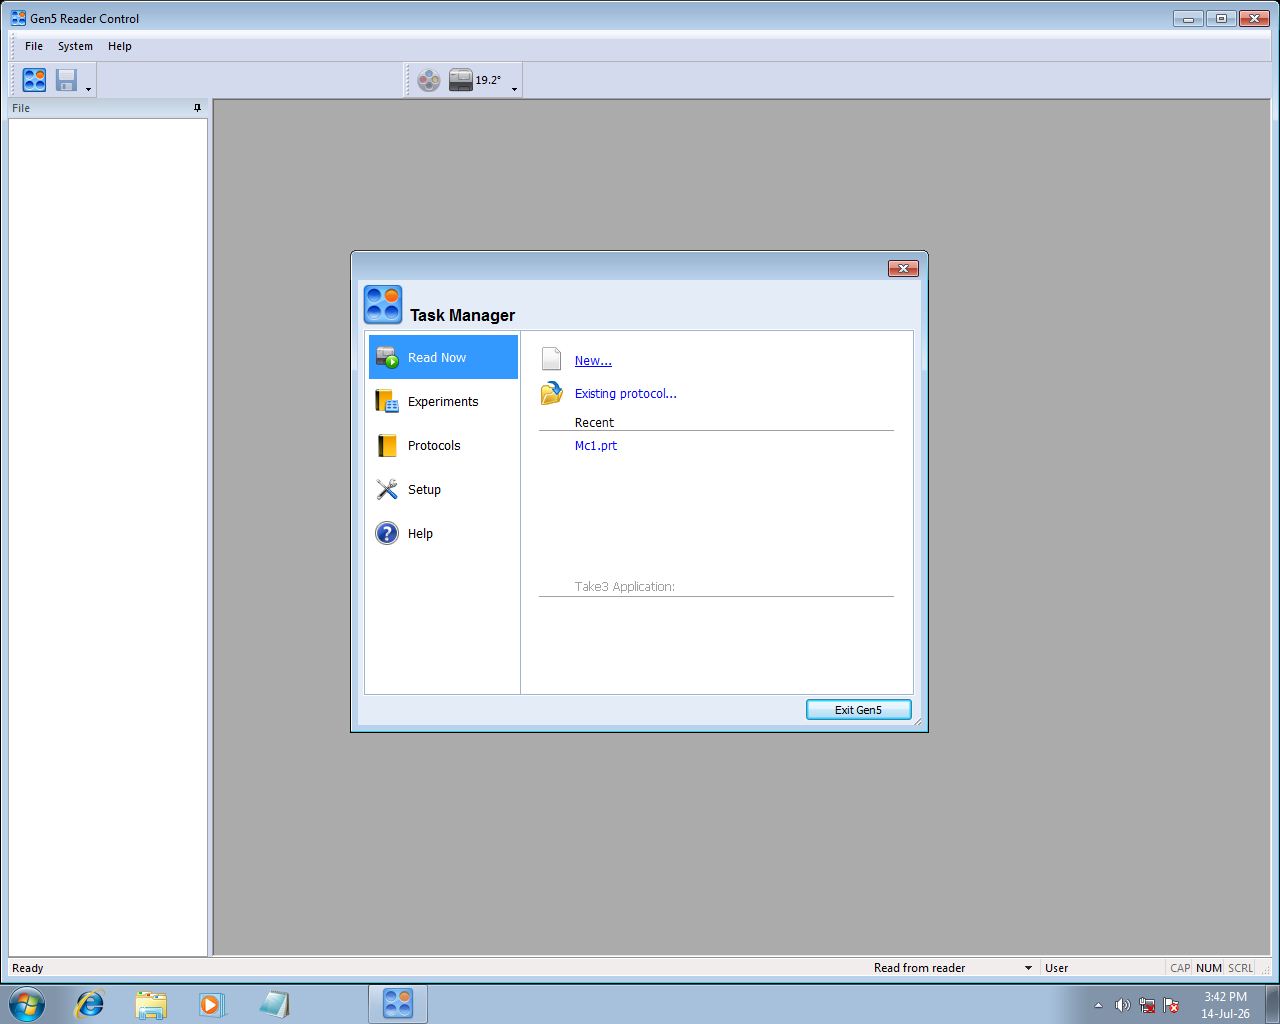1280x1024 pixels.
Task: Click the incubator temperature 19.2° icon
Action: [475, 80]
